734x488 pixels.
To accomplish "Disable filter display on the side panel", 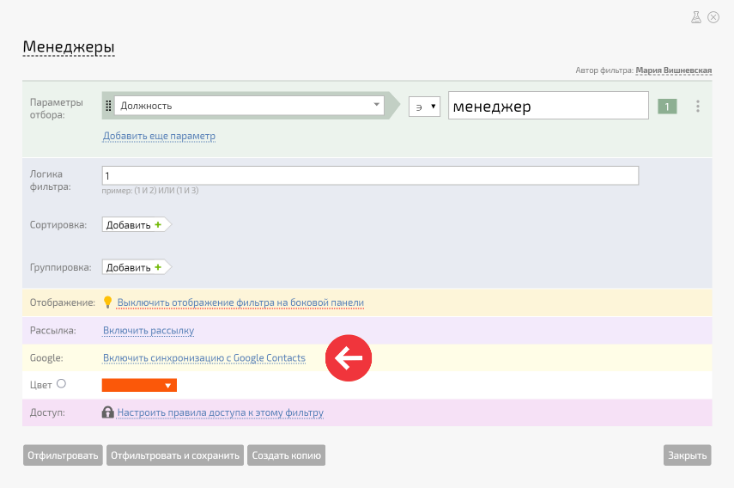I will (240, 302).
